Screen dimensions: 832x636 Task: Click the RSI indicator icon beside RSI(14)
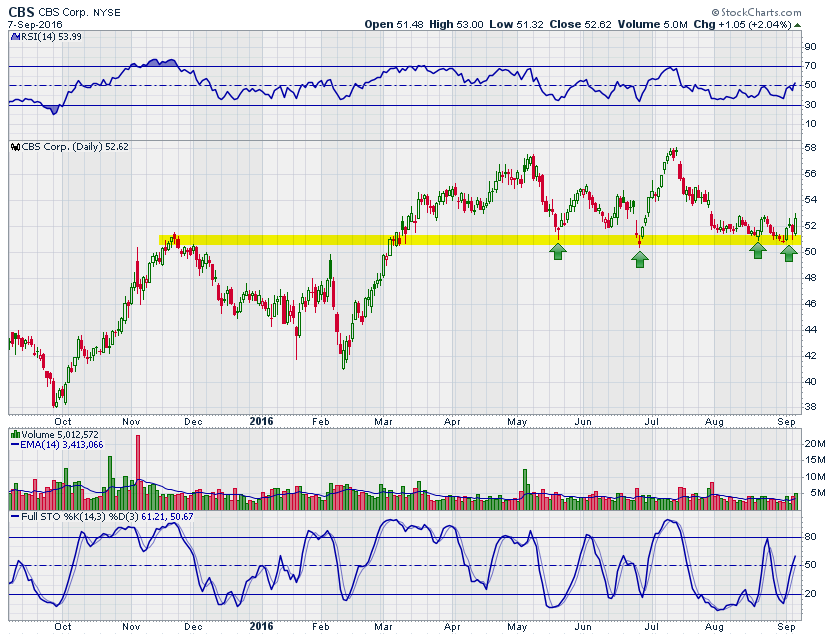click(x=14, y=37)
